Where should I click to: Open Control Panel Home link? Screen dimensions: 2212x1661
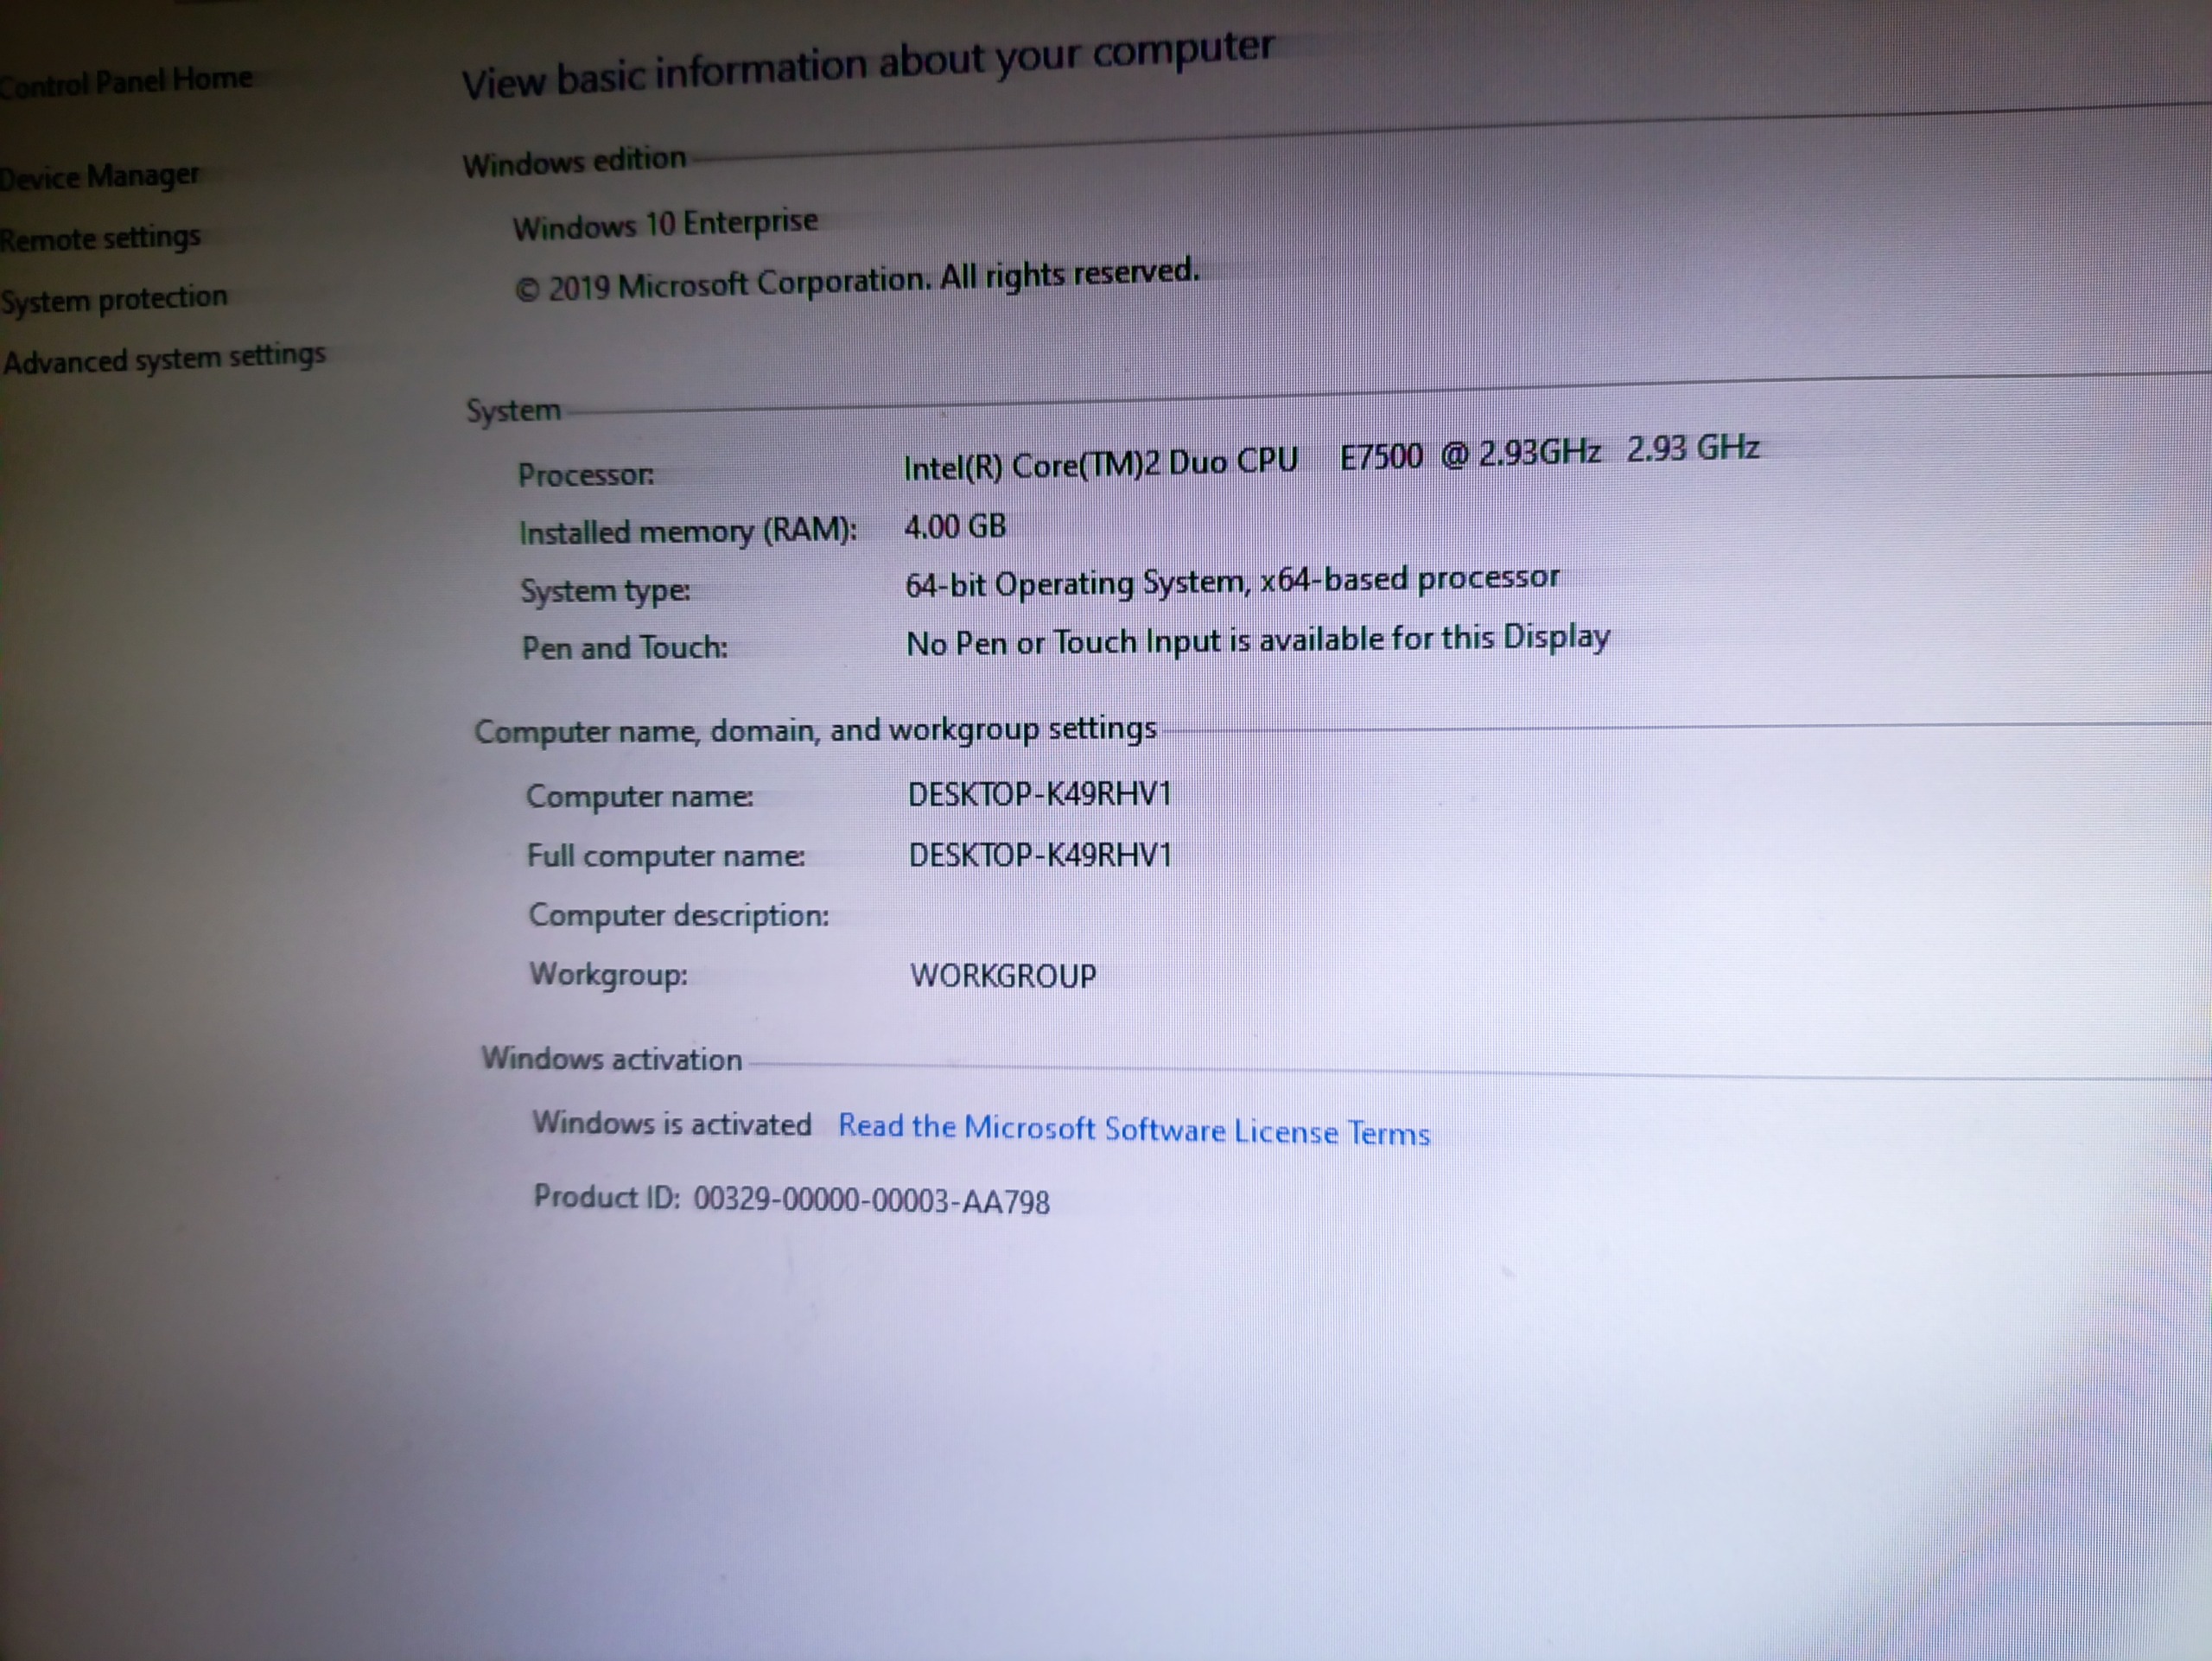(126, 81)
